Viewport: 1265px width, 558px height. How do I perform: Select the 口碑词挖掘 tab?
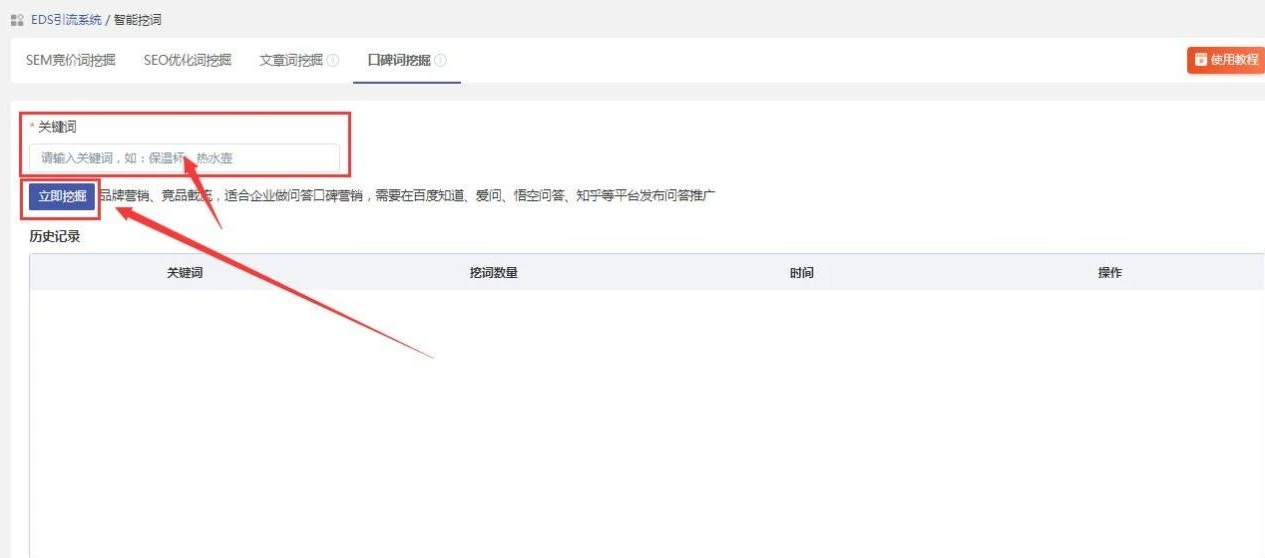click(399, 60)
